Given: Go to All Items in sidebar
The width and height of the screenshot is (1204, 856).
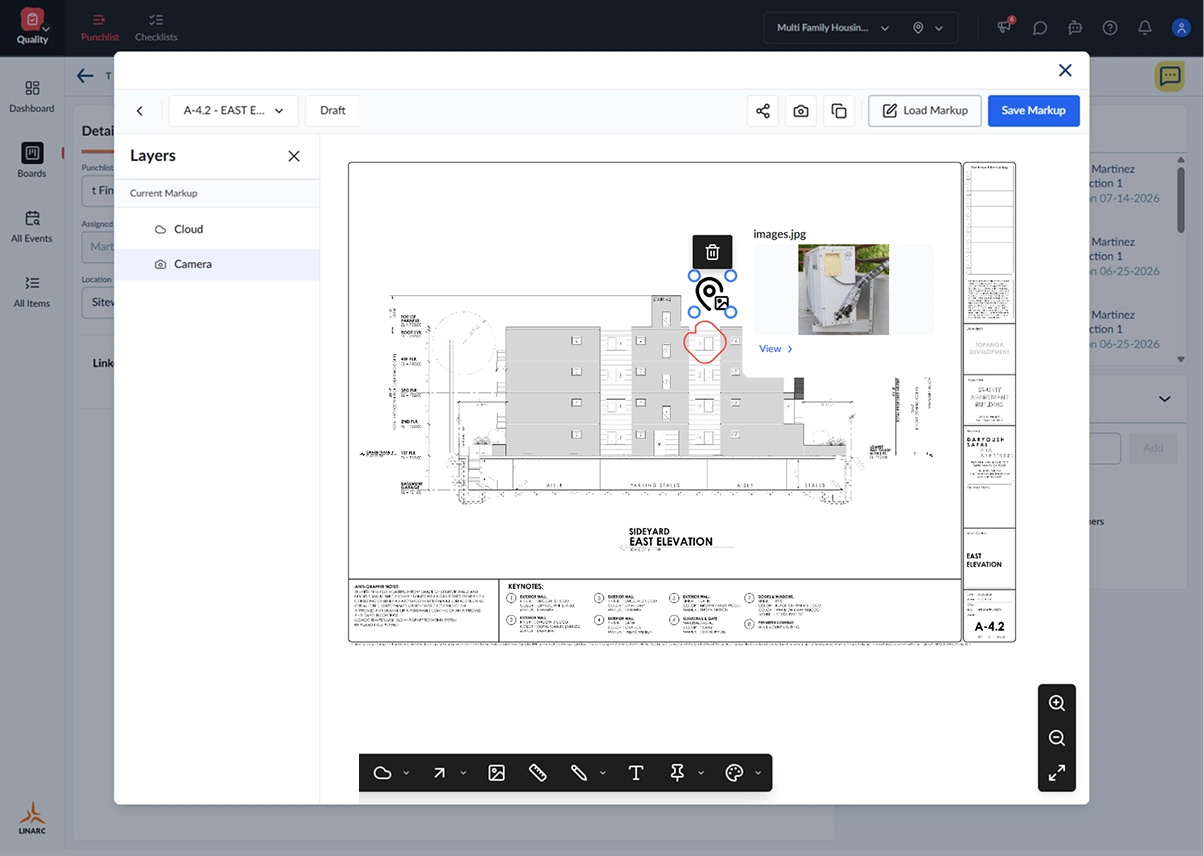Looking at the screenshot, I should [x=32, y=291].
